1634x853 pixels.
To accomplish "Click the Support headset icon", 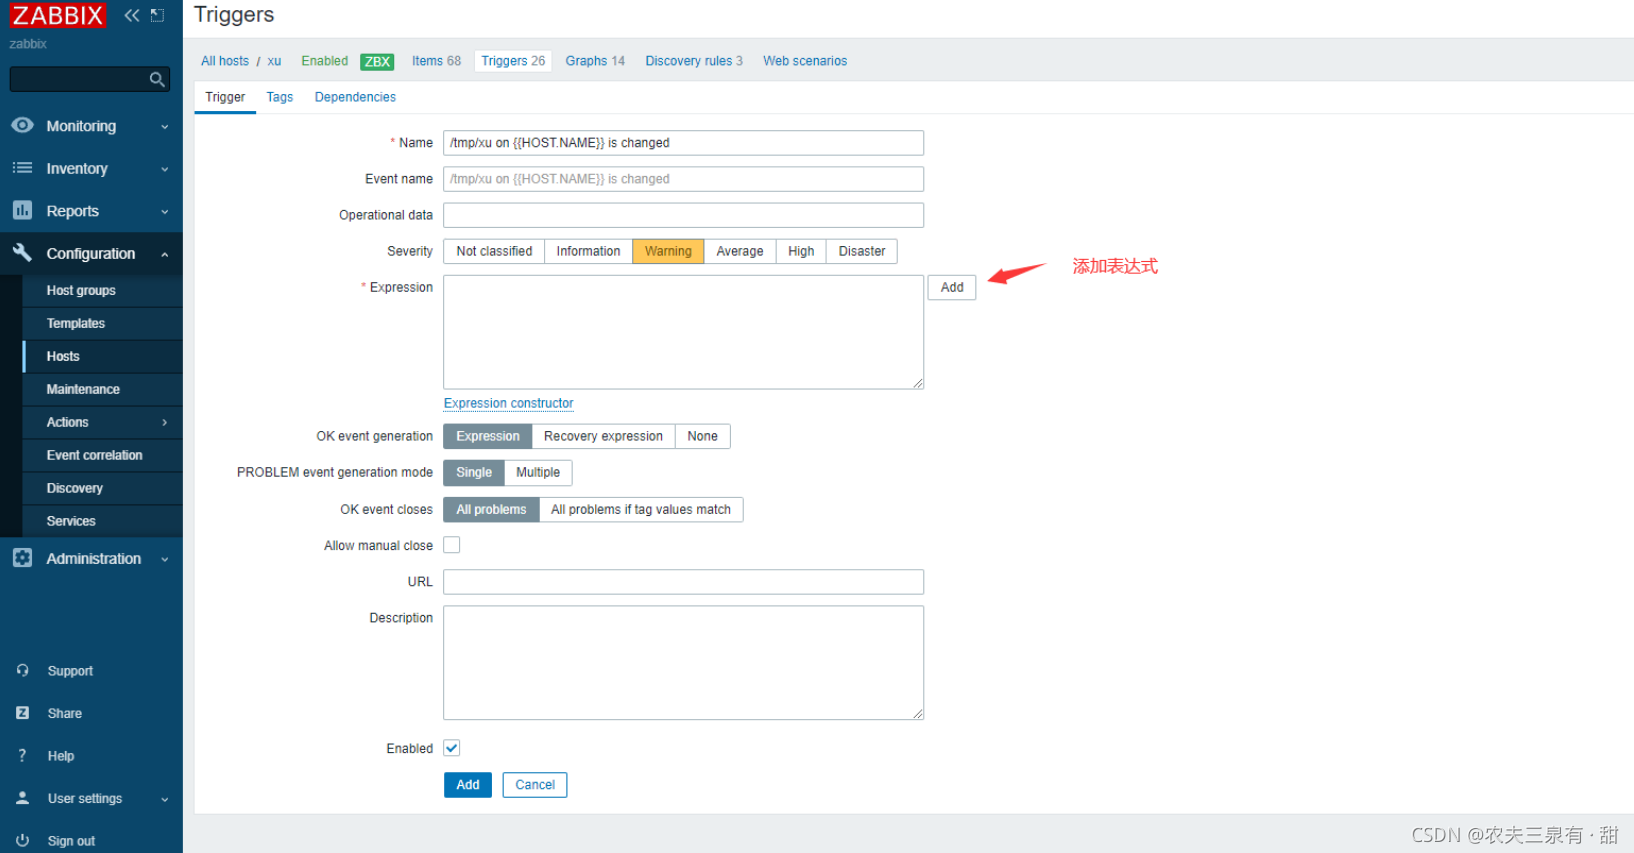I will (x=22, y=670).
